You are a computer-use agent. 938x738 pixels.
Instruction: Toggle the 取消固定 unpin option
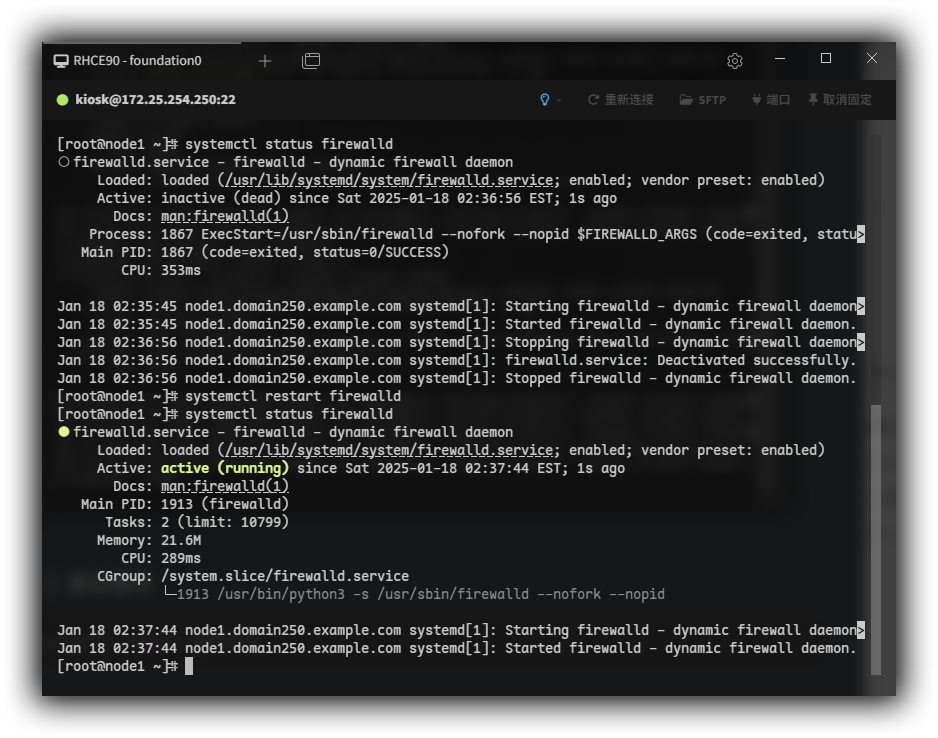[840, 100]
